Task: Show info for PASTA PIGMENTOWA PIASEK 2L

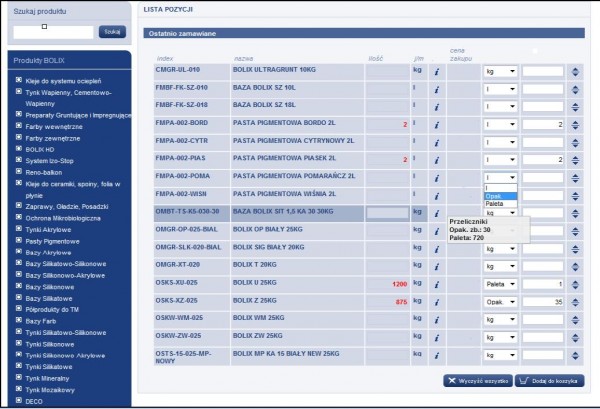Action: click(x=437, y=160)
